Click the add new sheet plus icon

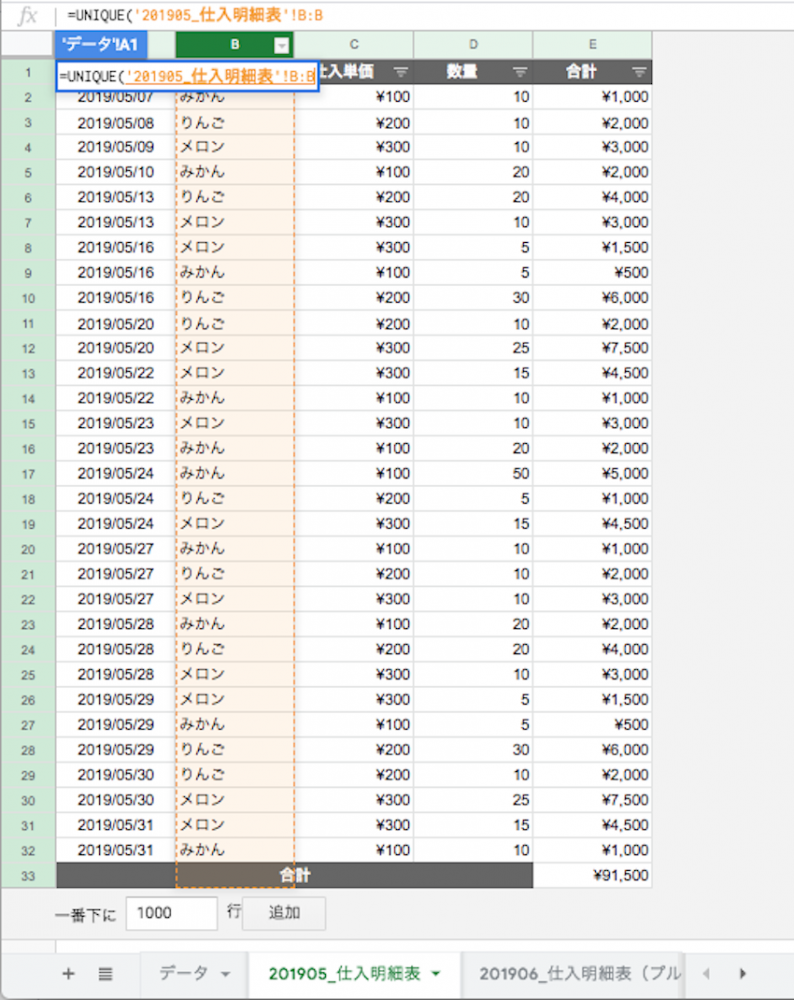(x=68, y=974)
